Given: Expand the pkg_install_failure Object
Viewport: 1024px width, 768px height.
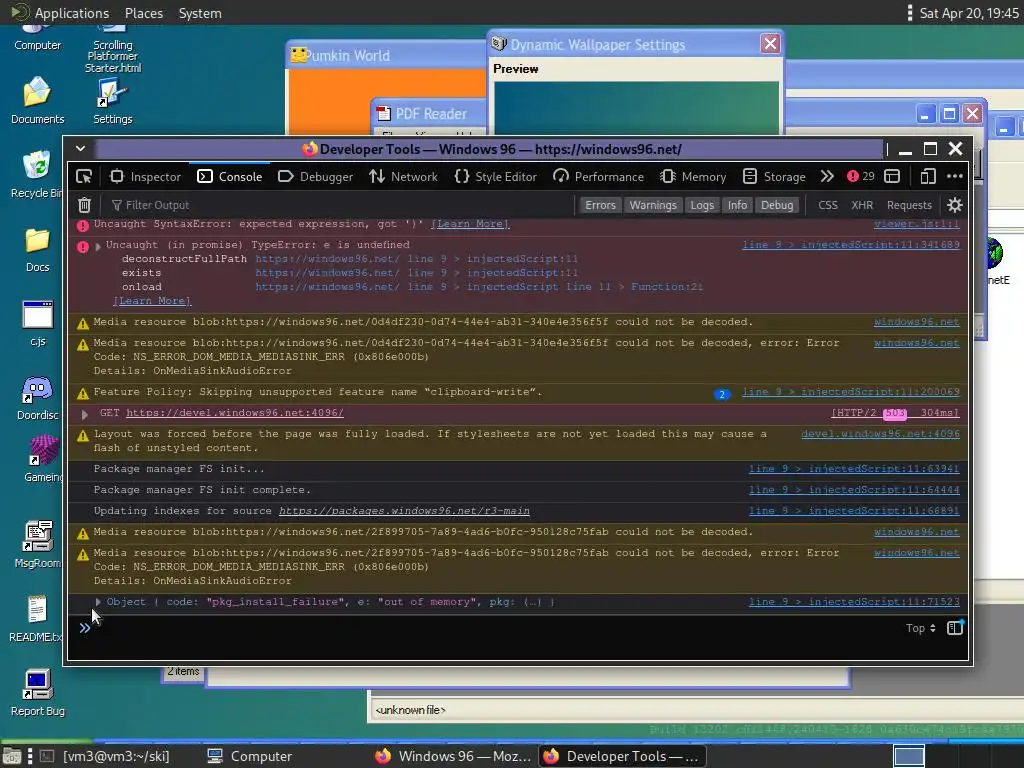Looking at the screenshot, I should tap(98, 601).
